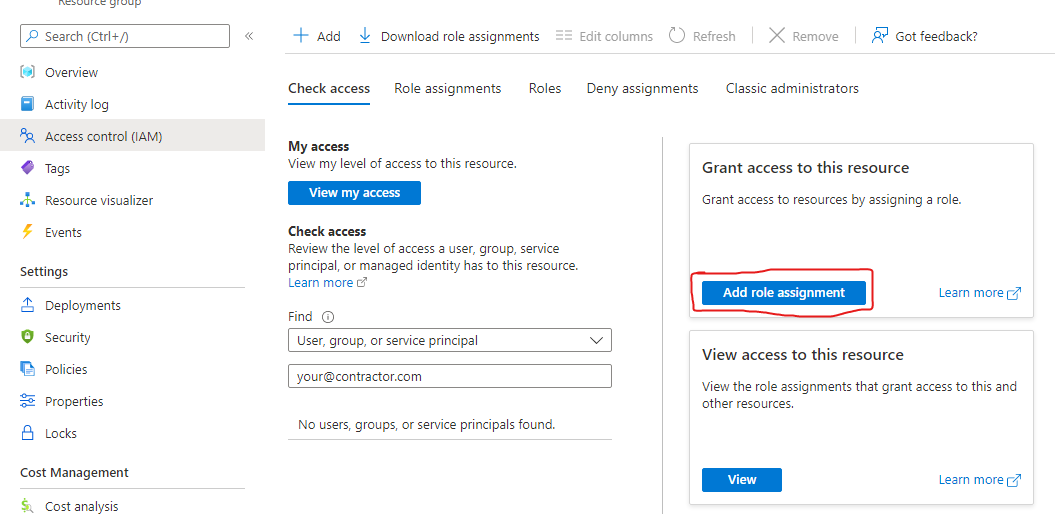Click the Download role assignments icon
The height and width of the screenshot is (514, 1061).
coord(365,36)
